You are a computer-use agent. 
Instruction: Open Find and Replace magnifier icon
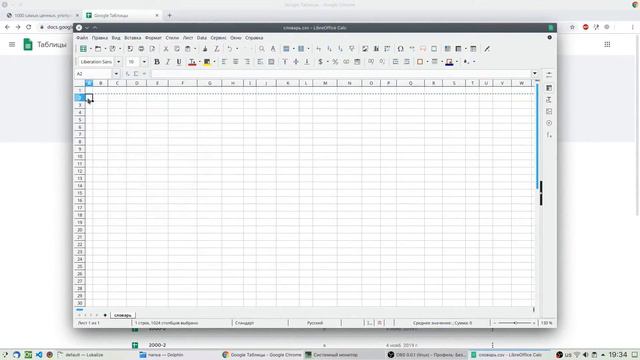pyautogui.click(x=262, y=49)
